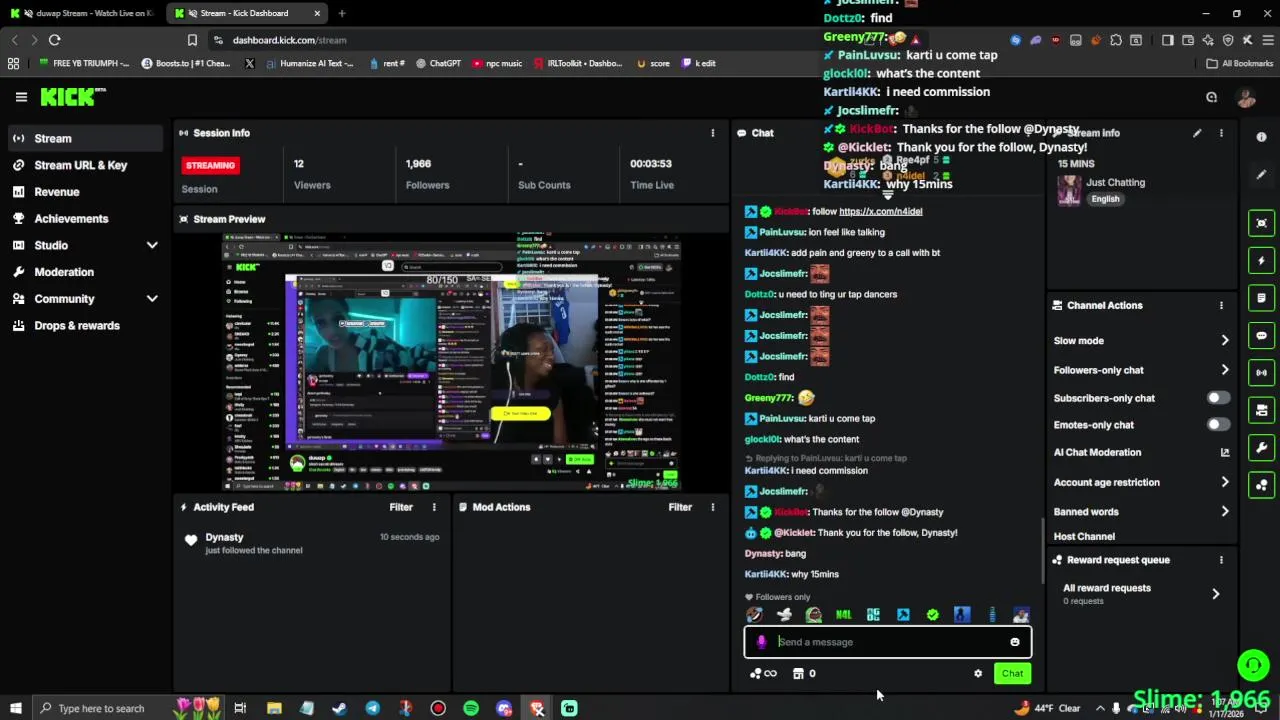The height and width of the screenshot is (720, 1280).
Task: Expand the Studio sidebar section
Action: coord(152,245)
